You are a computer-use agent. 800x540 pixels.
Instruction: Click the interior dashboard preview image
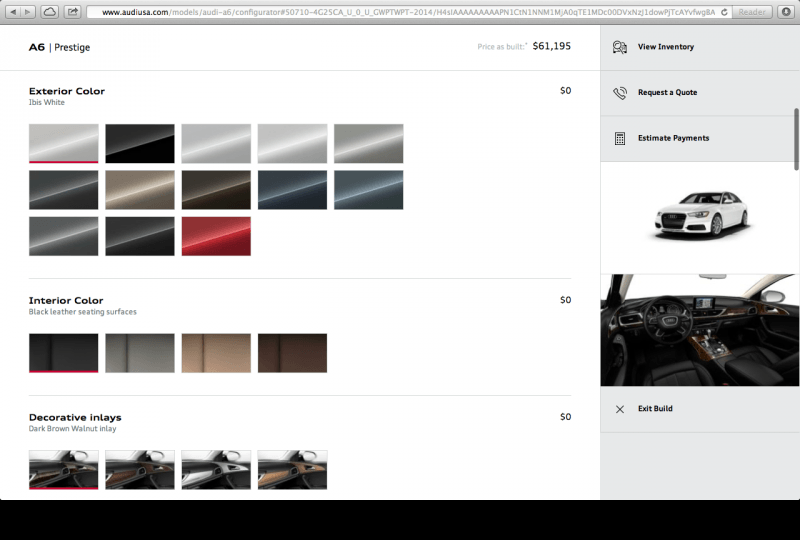click(699, 330)
